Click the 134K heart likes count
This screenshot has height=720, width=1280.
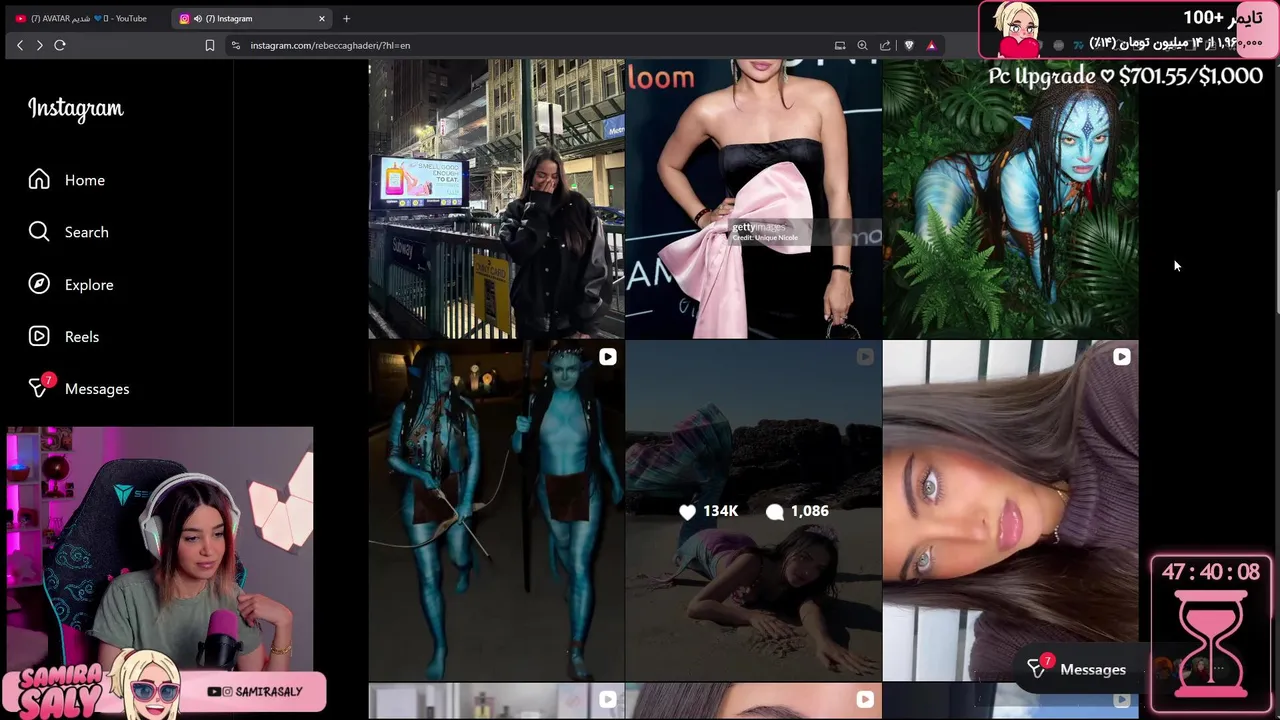click(708, 511)
